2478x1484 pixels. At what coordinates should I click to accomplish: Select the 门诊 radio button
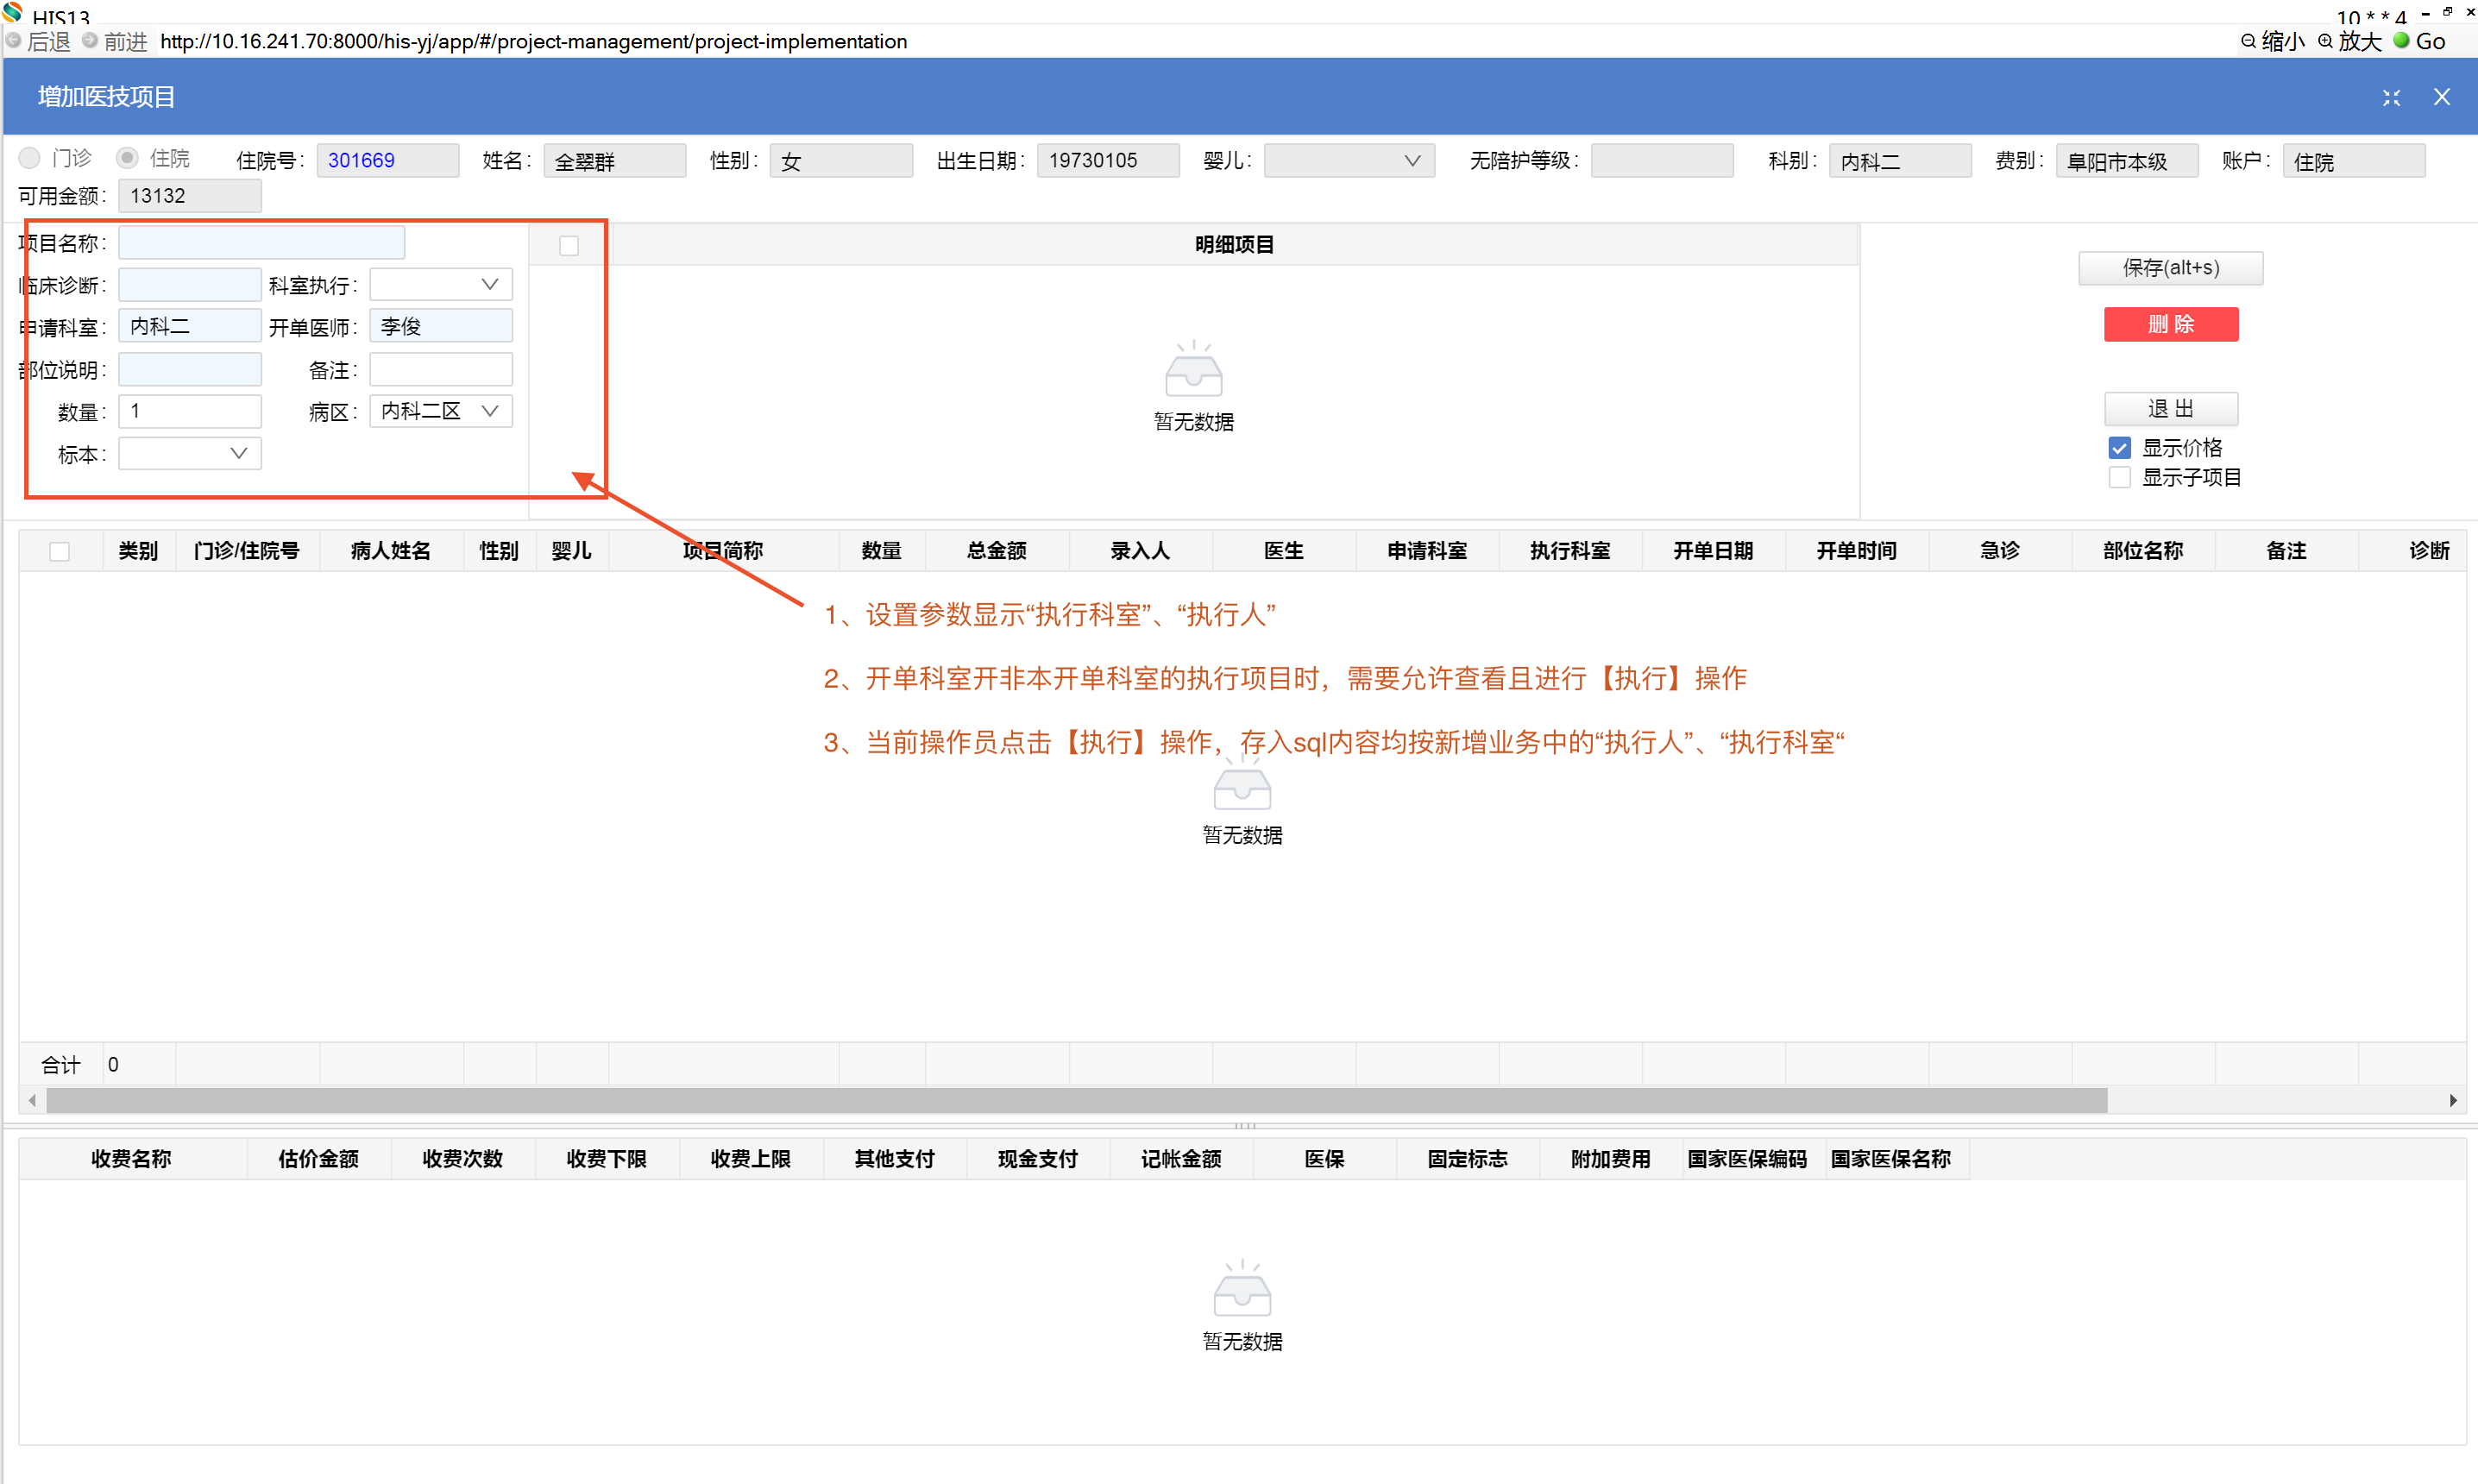(x=30, y=158)
